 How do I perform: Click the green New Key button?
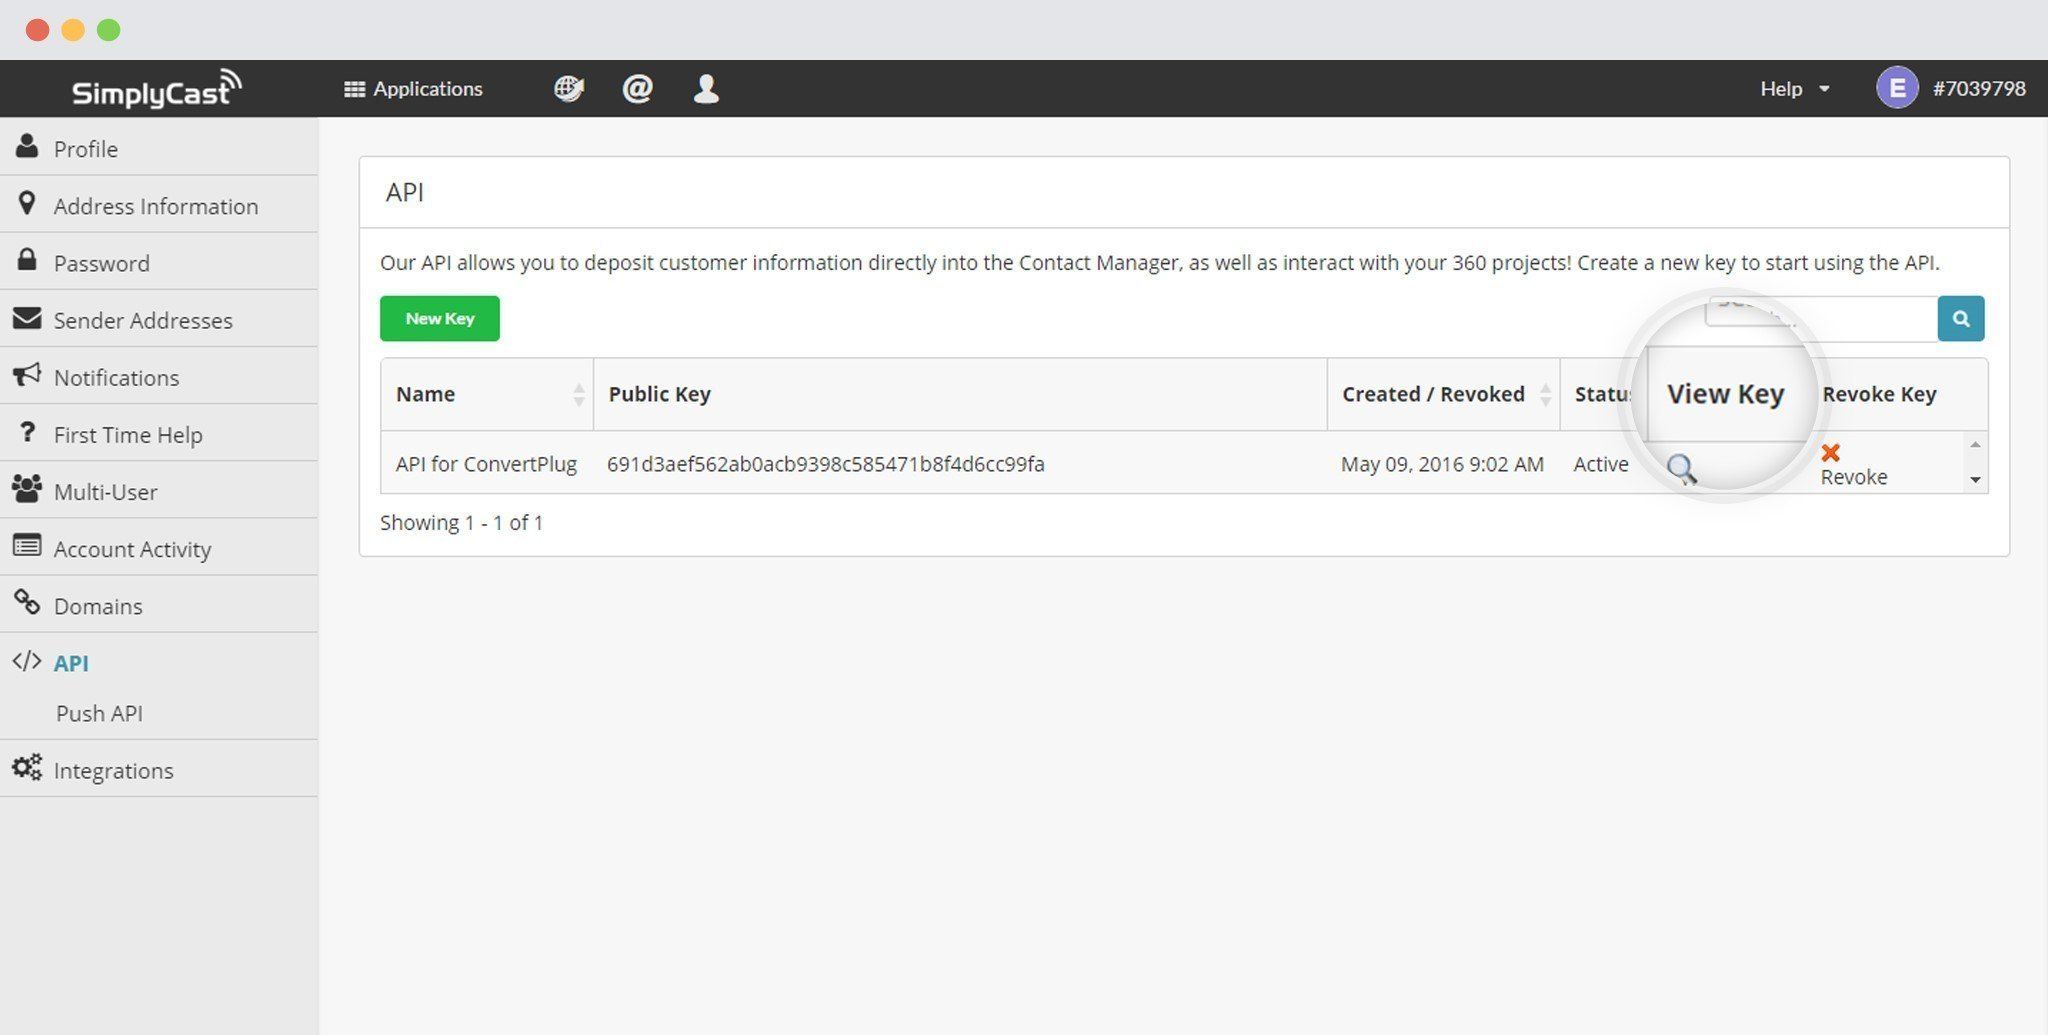tap(440, 318)
